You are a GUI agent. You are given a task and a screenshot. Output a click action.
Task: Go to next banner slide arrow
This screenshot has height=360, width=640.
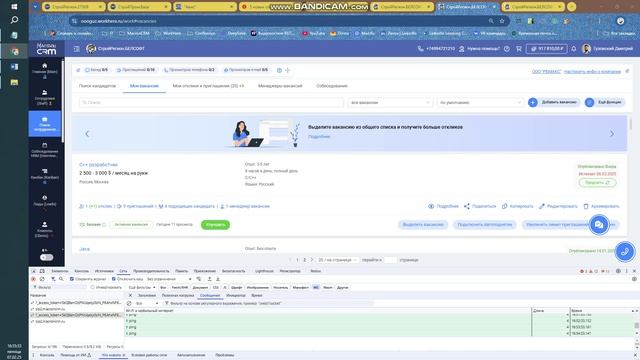(612, 134)
